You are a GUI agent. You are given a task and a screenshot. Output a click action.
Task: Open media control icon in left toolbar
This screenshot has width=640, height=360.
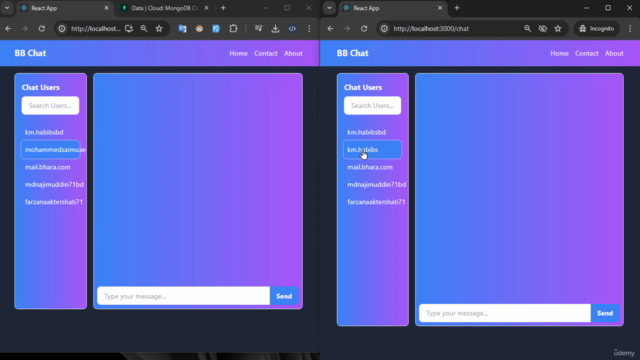click(258, 29)
